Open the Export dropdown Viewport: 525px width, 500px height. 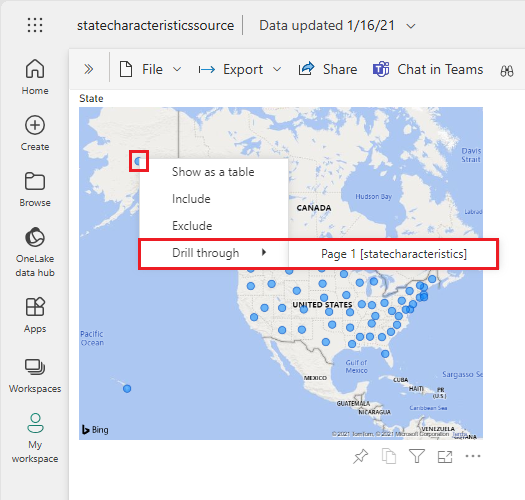click(240, 69)
